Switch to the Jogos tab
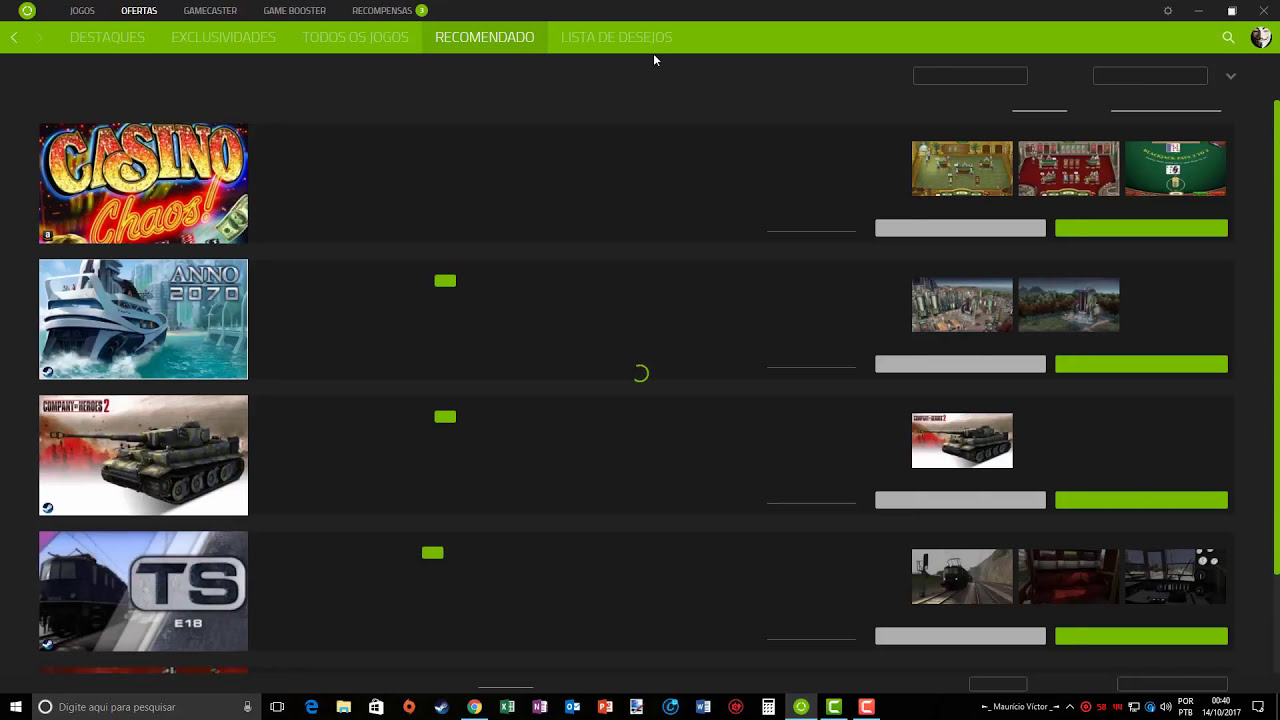Image resolution: width=1280 pixels, height=720 pixels. click(x=82, y=11)
